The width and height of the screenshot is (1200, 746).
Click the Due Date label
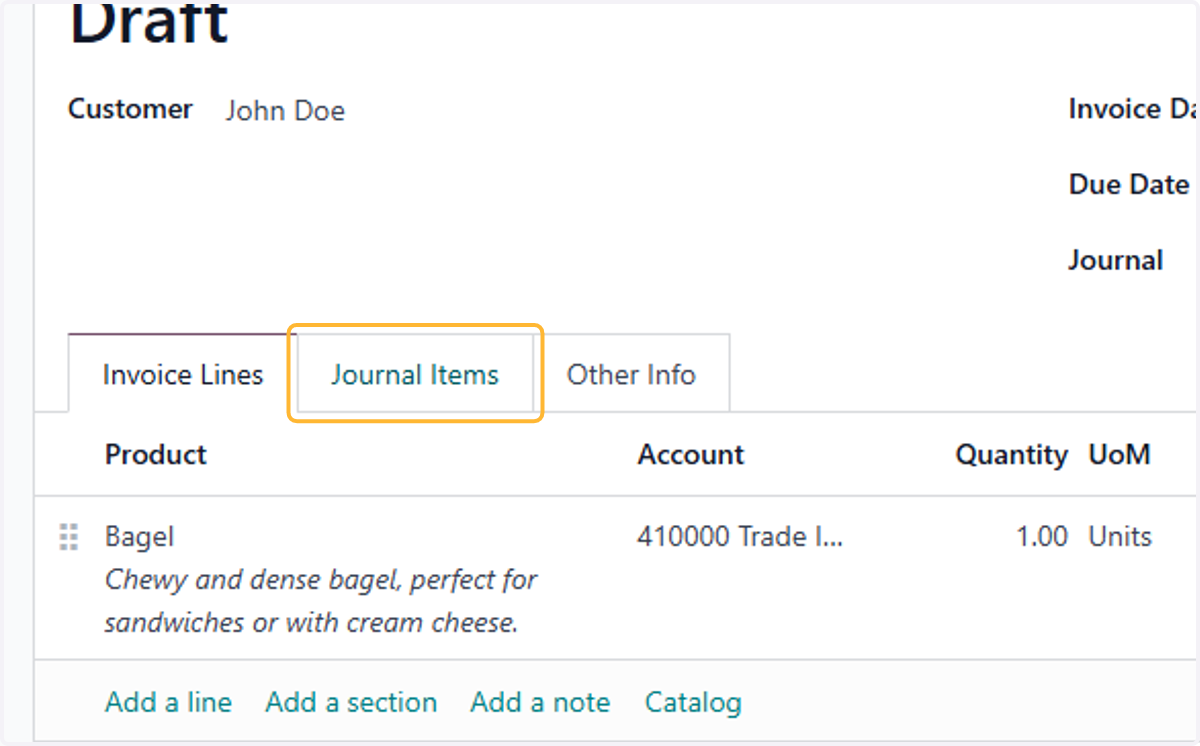coord(1129,185)
